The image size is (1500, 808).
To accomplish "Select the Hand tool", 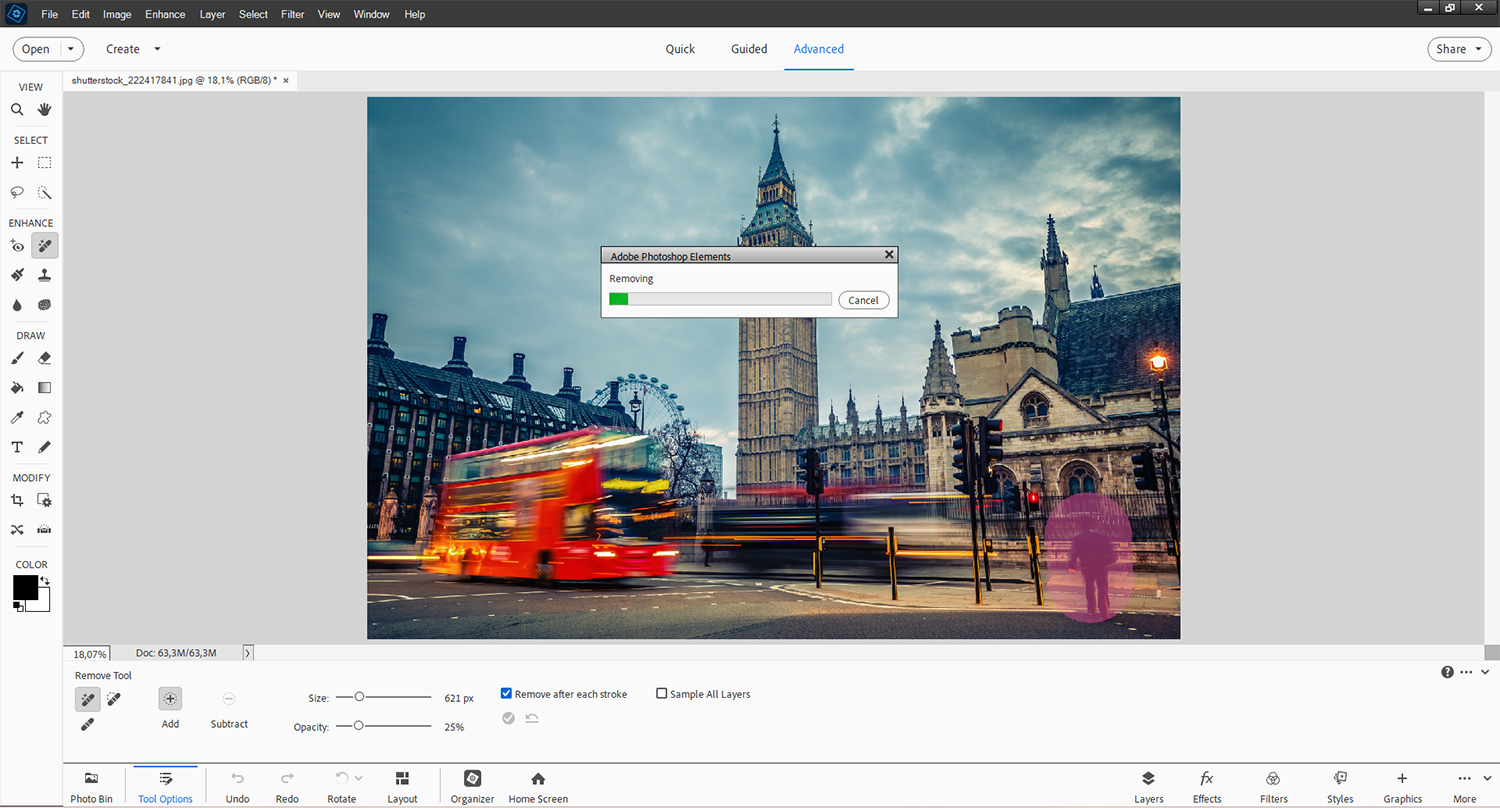I will [x=45, y=110].
